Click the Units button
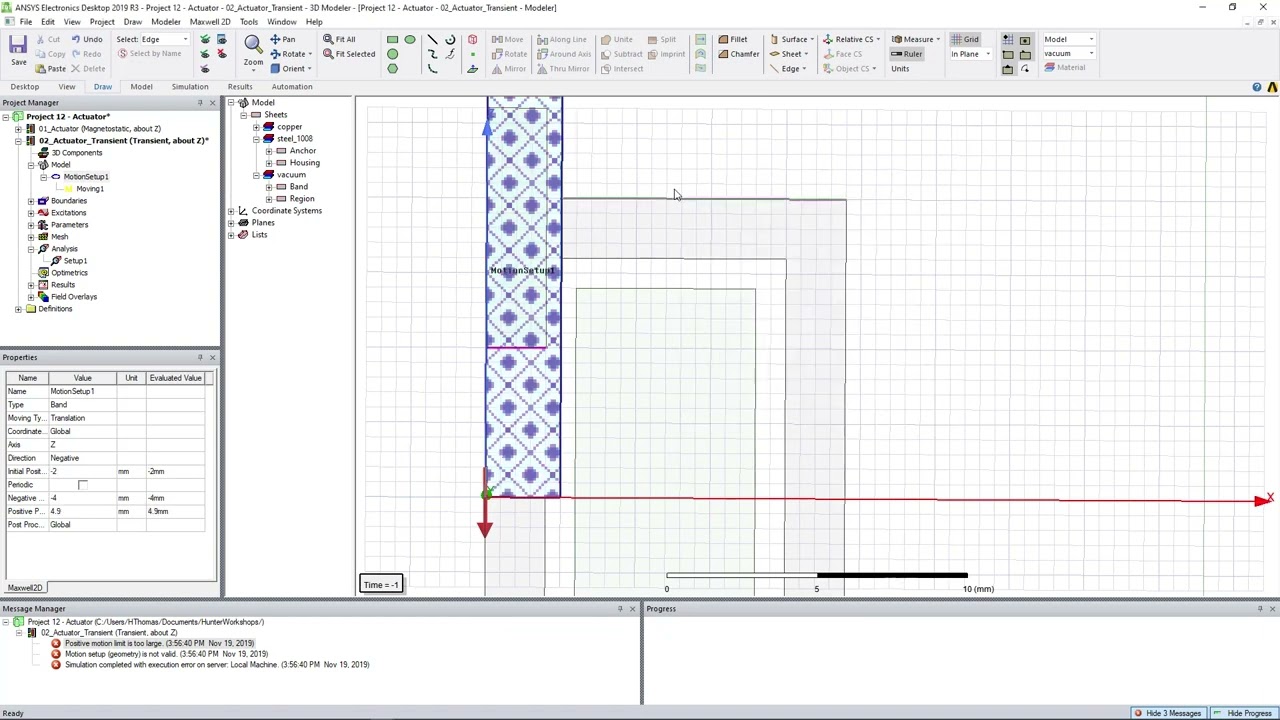This screenshot has height=720, width=1280. click(x=900, y=69)
